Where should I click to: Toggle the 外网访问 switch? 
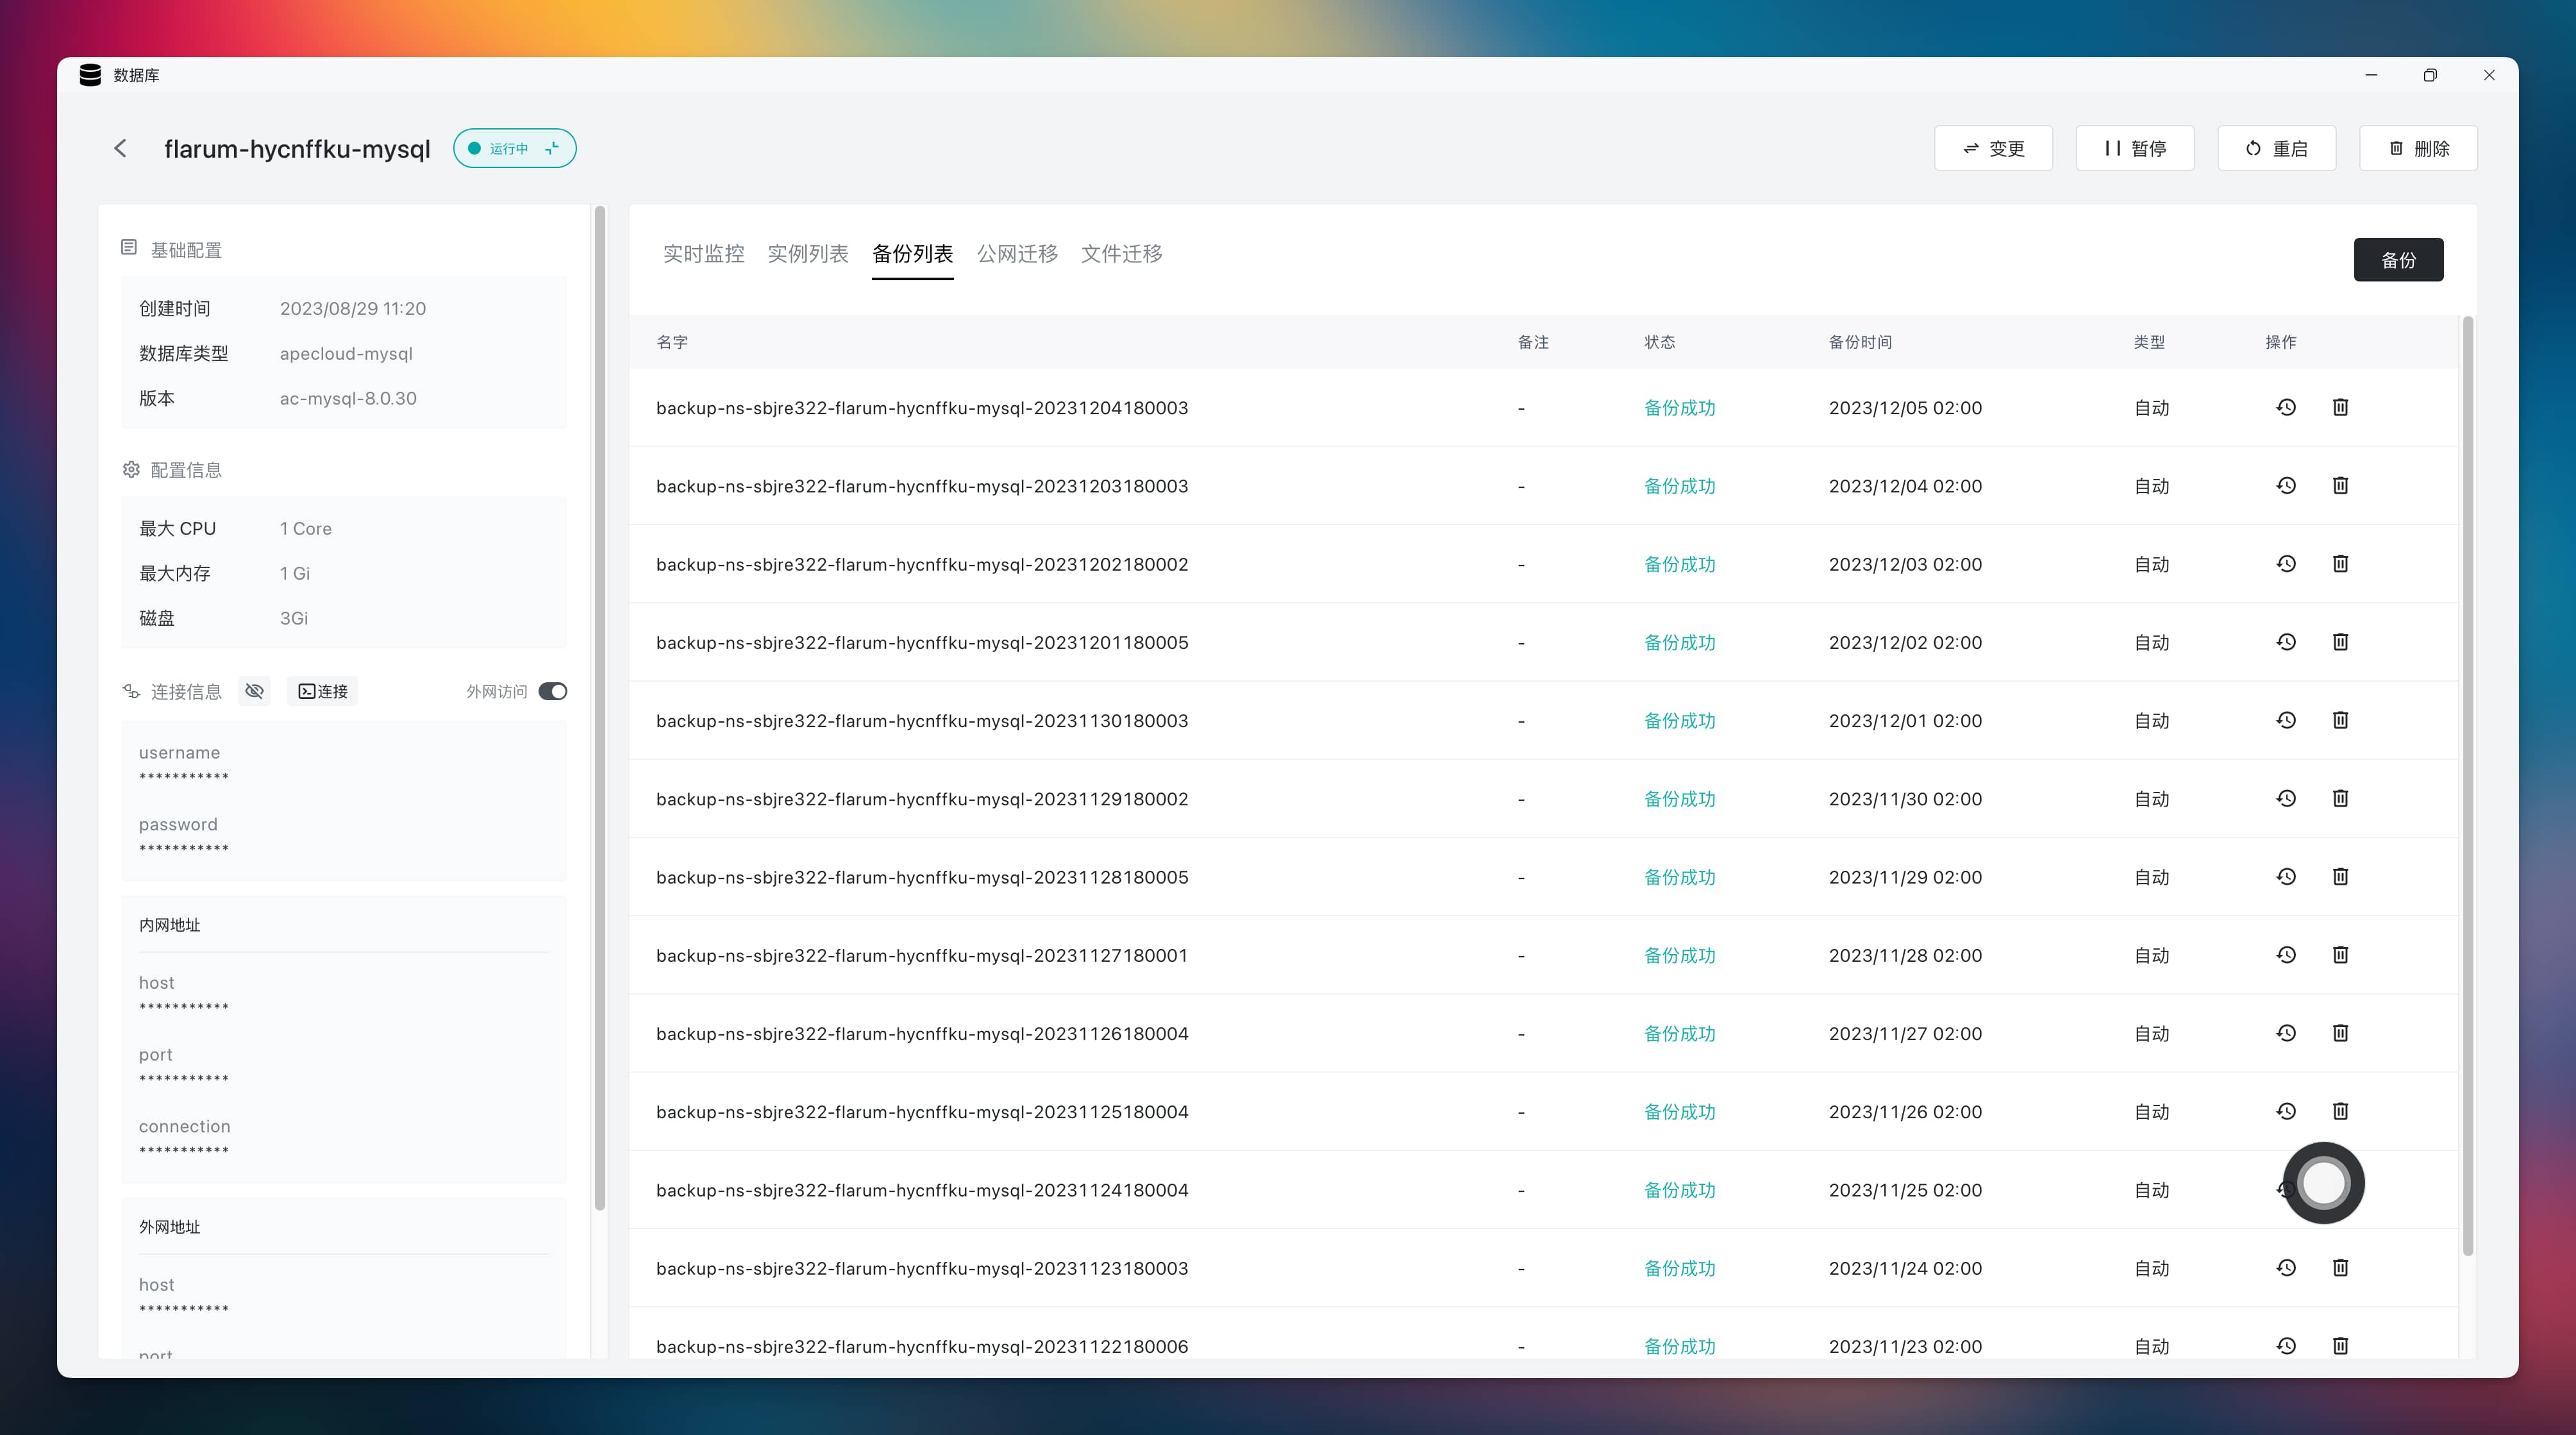point(552,691)
